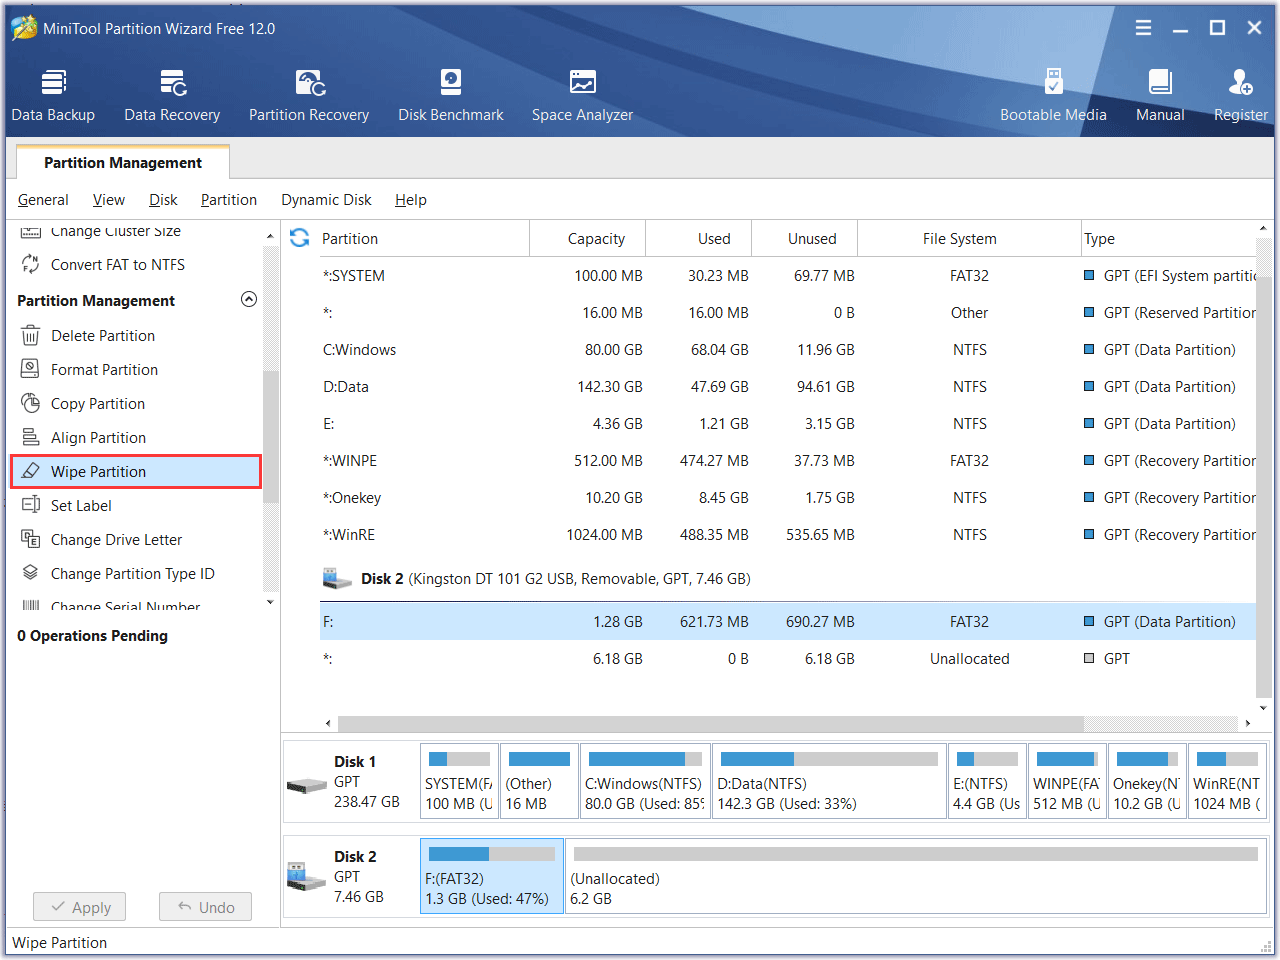Click the SYSTEM 100 MB block in disk map
The width and height of the screenshot is (1280, 960).
pos(459,781)
